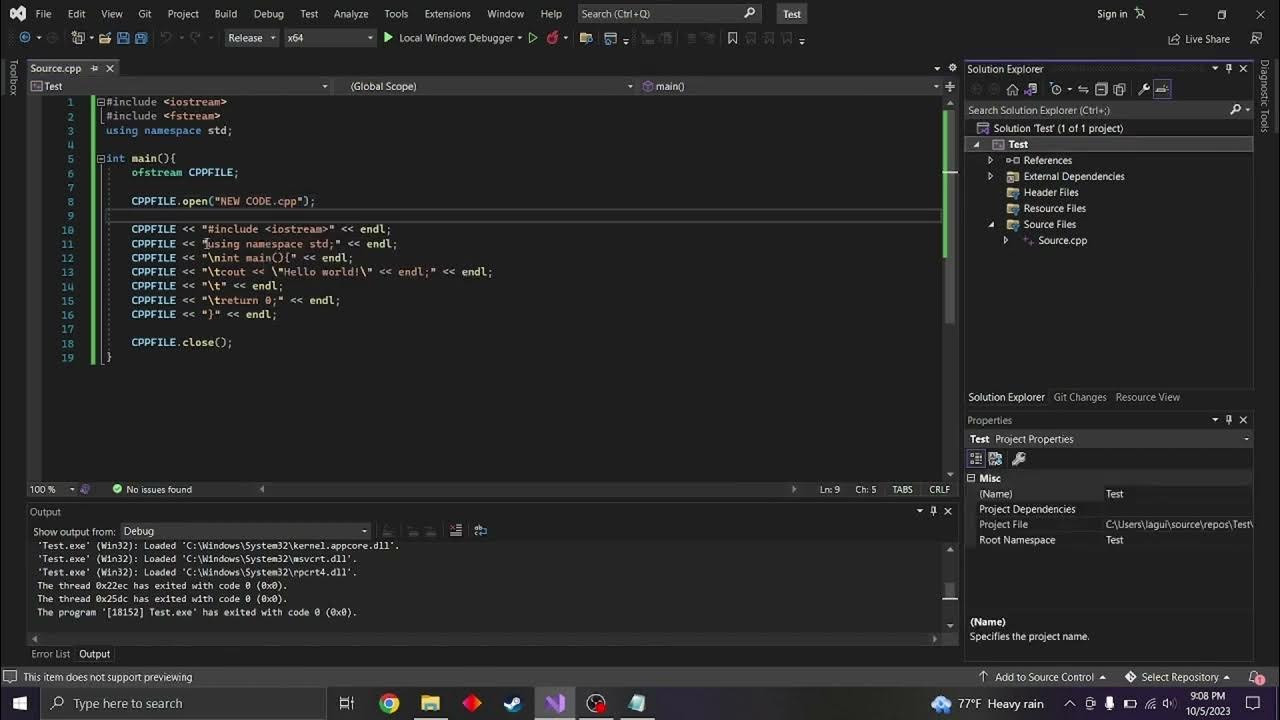Expand the External Dependencies node

pos(991,176)
